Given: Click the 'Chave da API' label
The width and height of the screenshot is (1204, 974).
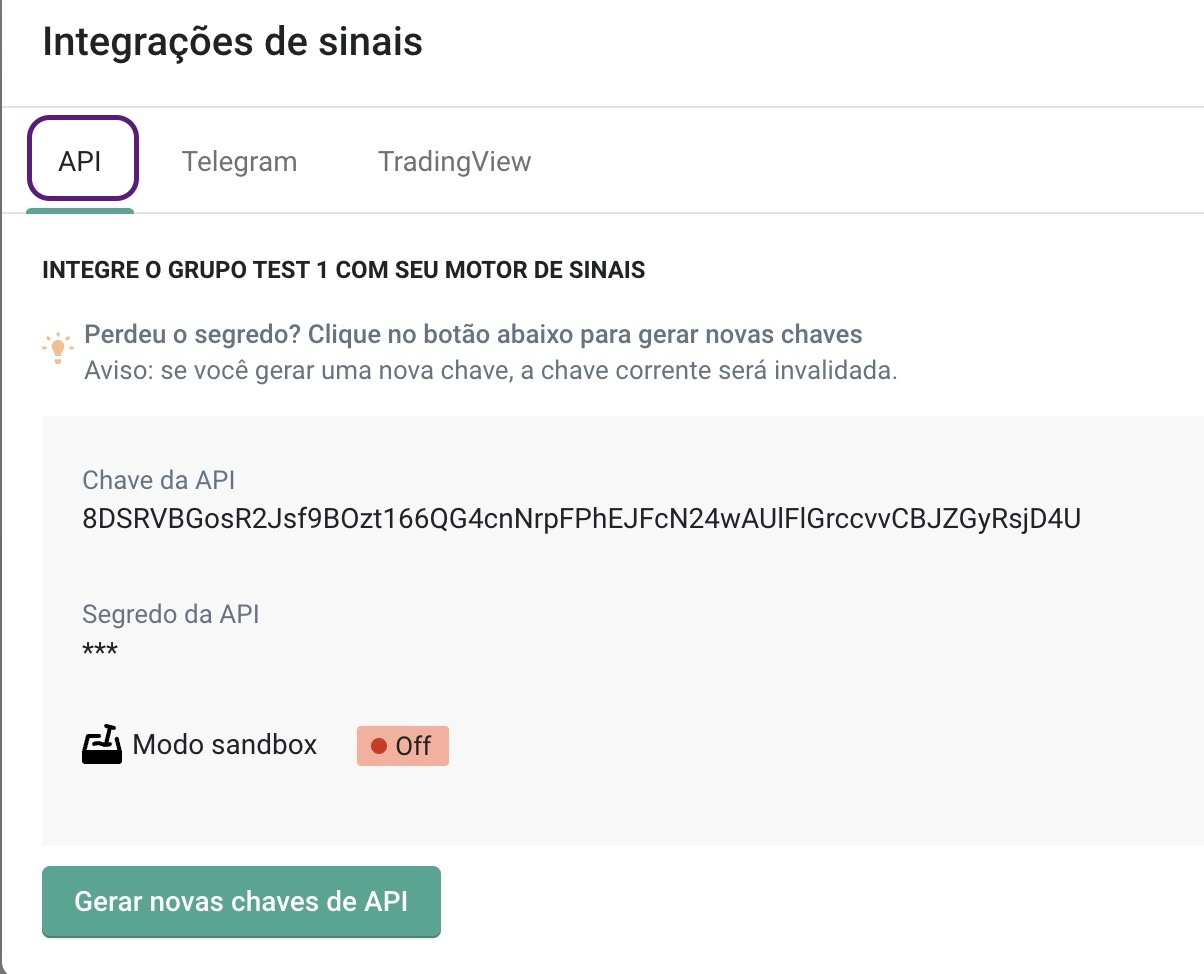Looking at the screenshot, I should tap(159, 480).
